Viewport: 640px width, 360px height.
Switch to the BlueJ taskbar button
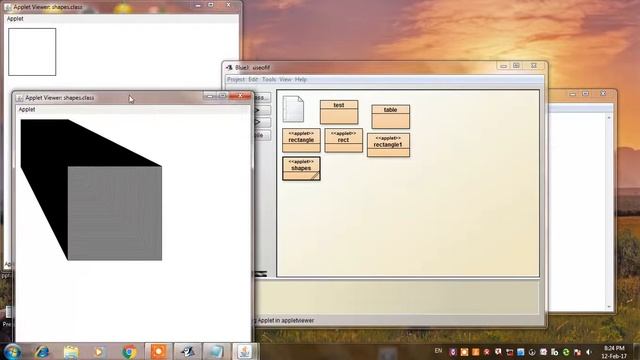[188, 352]
